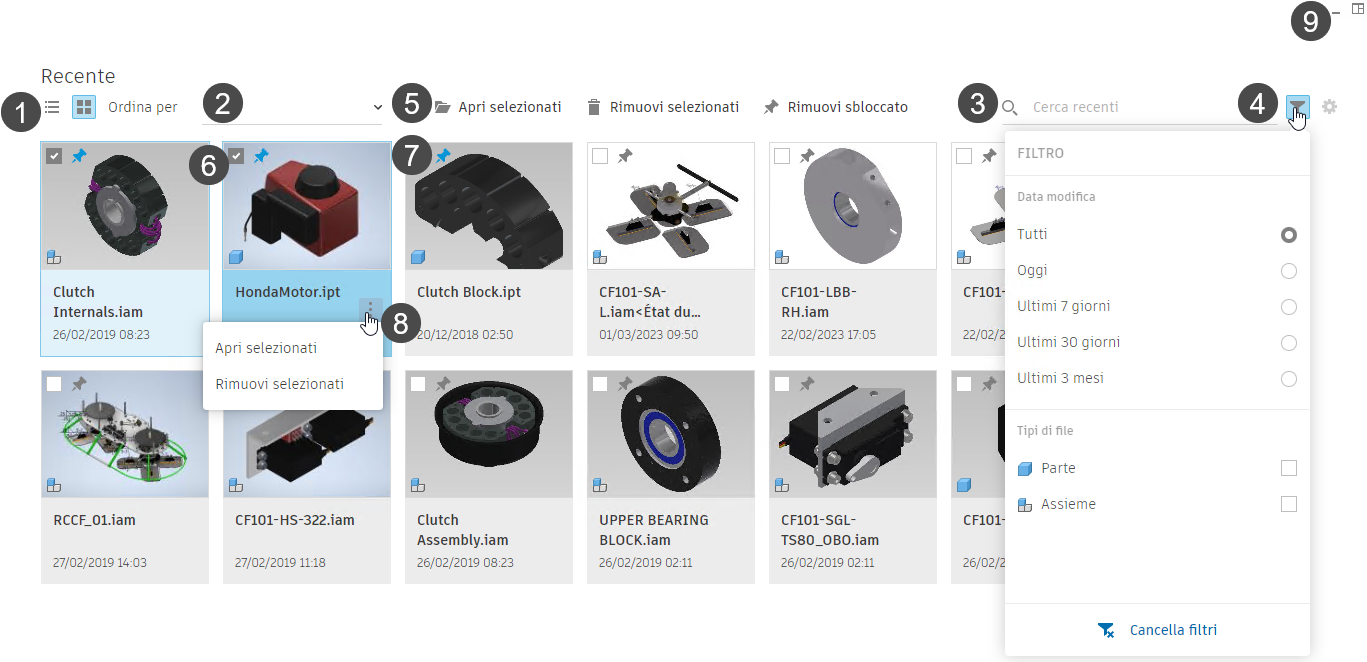The image size is (1367, 662).
Task: Choose Rimuovi selezionati in context menu
Action: point(279,384)
